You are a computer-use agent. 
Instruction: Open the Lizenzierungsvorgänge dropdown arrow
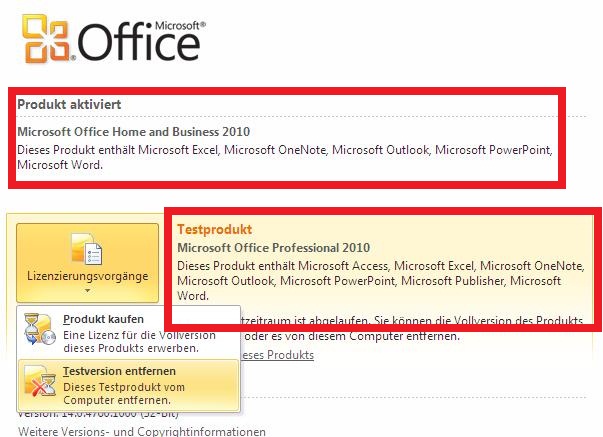click(x=88, y=291)
